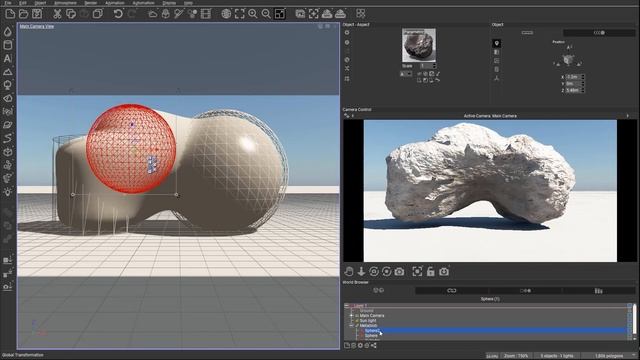The height and width of the screenshot is (360, 640).
Task: Click the Main Camera View title link
Action: pos(37,26)
